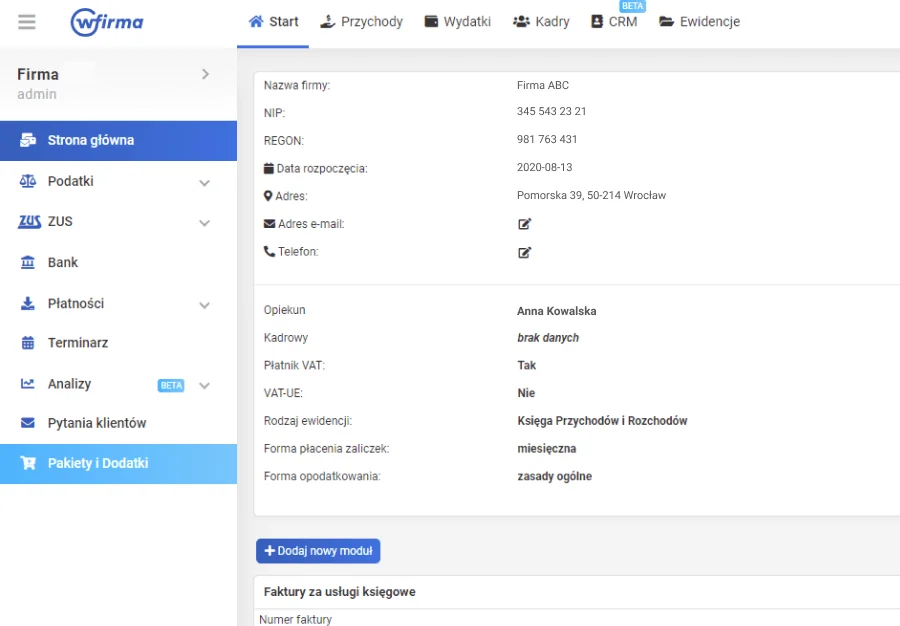The height and width of the screenshot is (626, 900).
Task: Click the envelope icon beside Adres e-mail
Action: pyautogui.click(x=269, y=224)
